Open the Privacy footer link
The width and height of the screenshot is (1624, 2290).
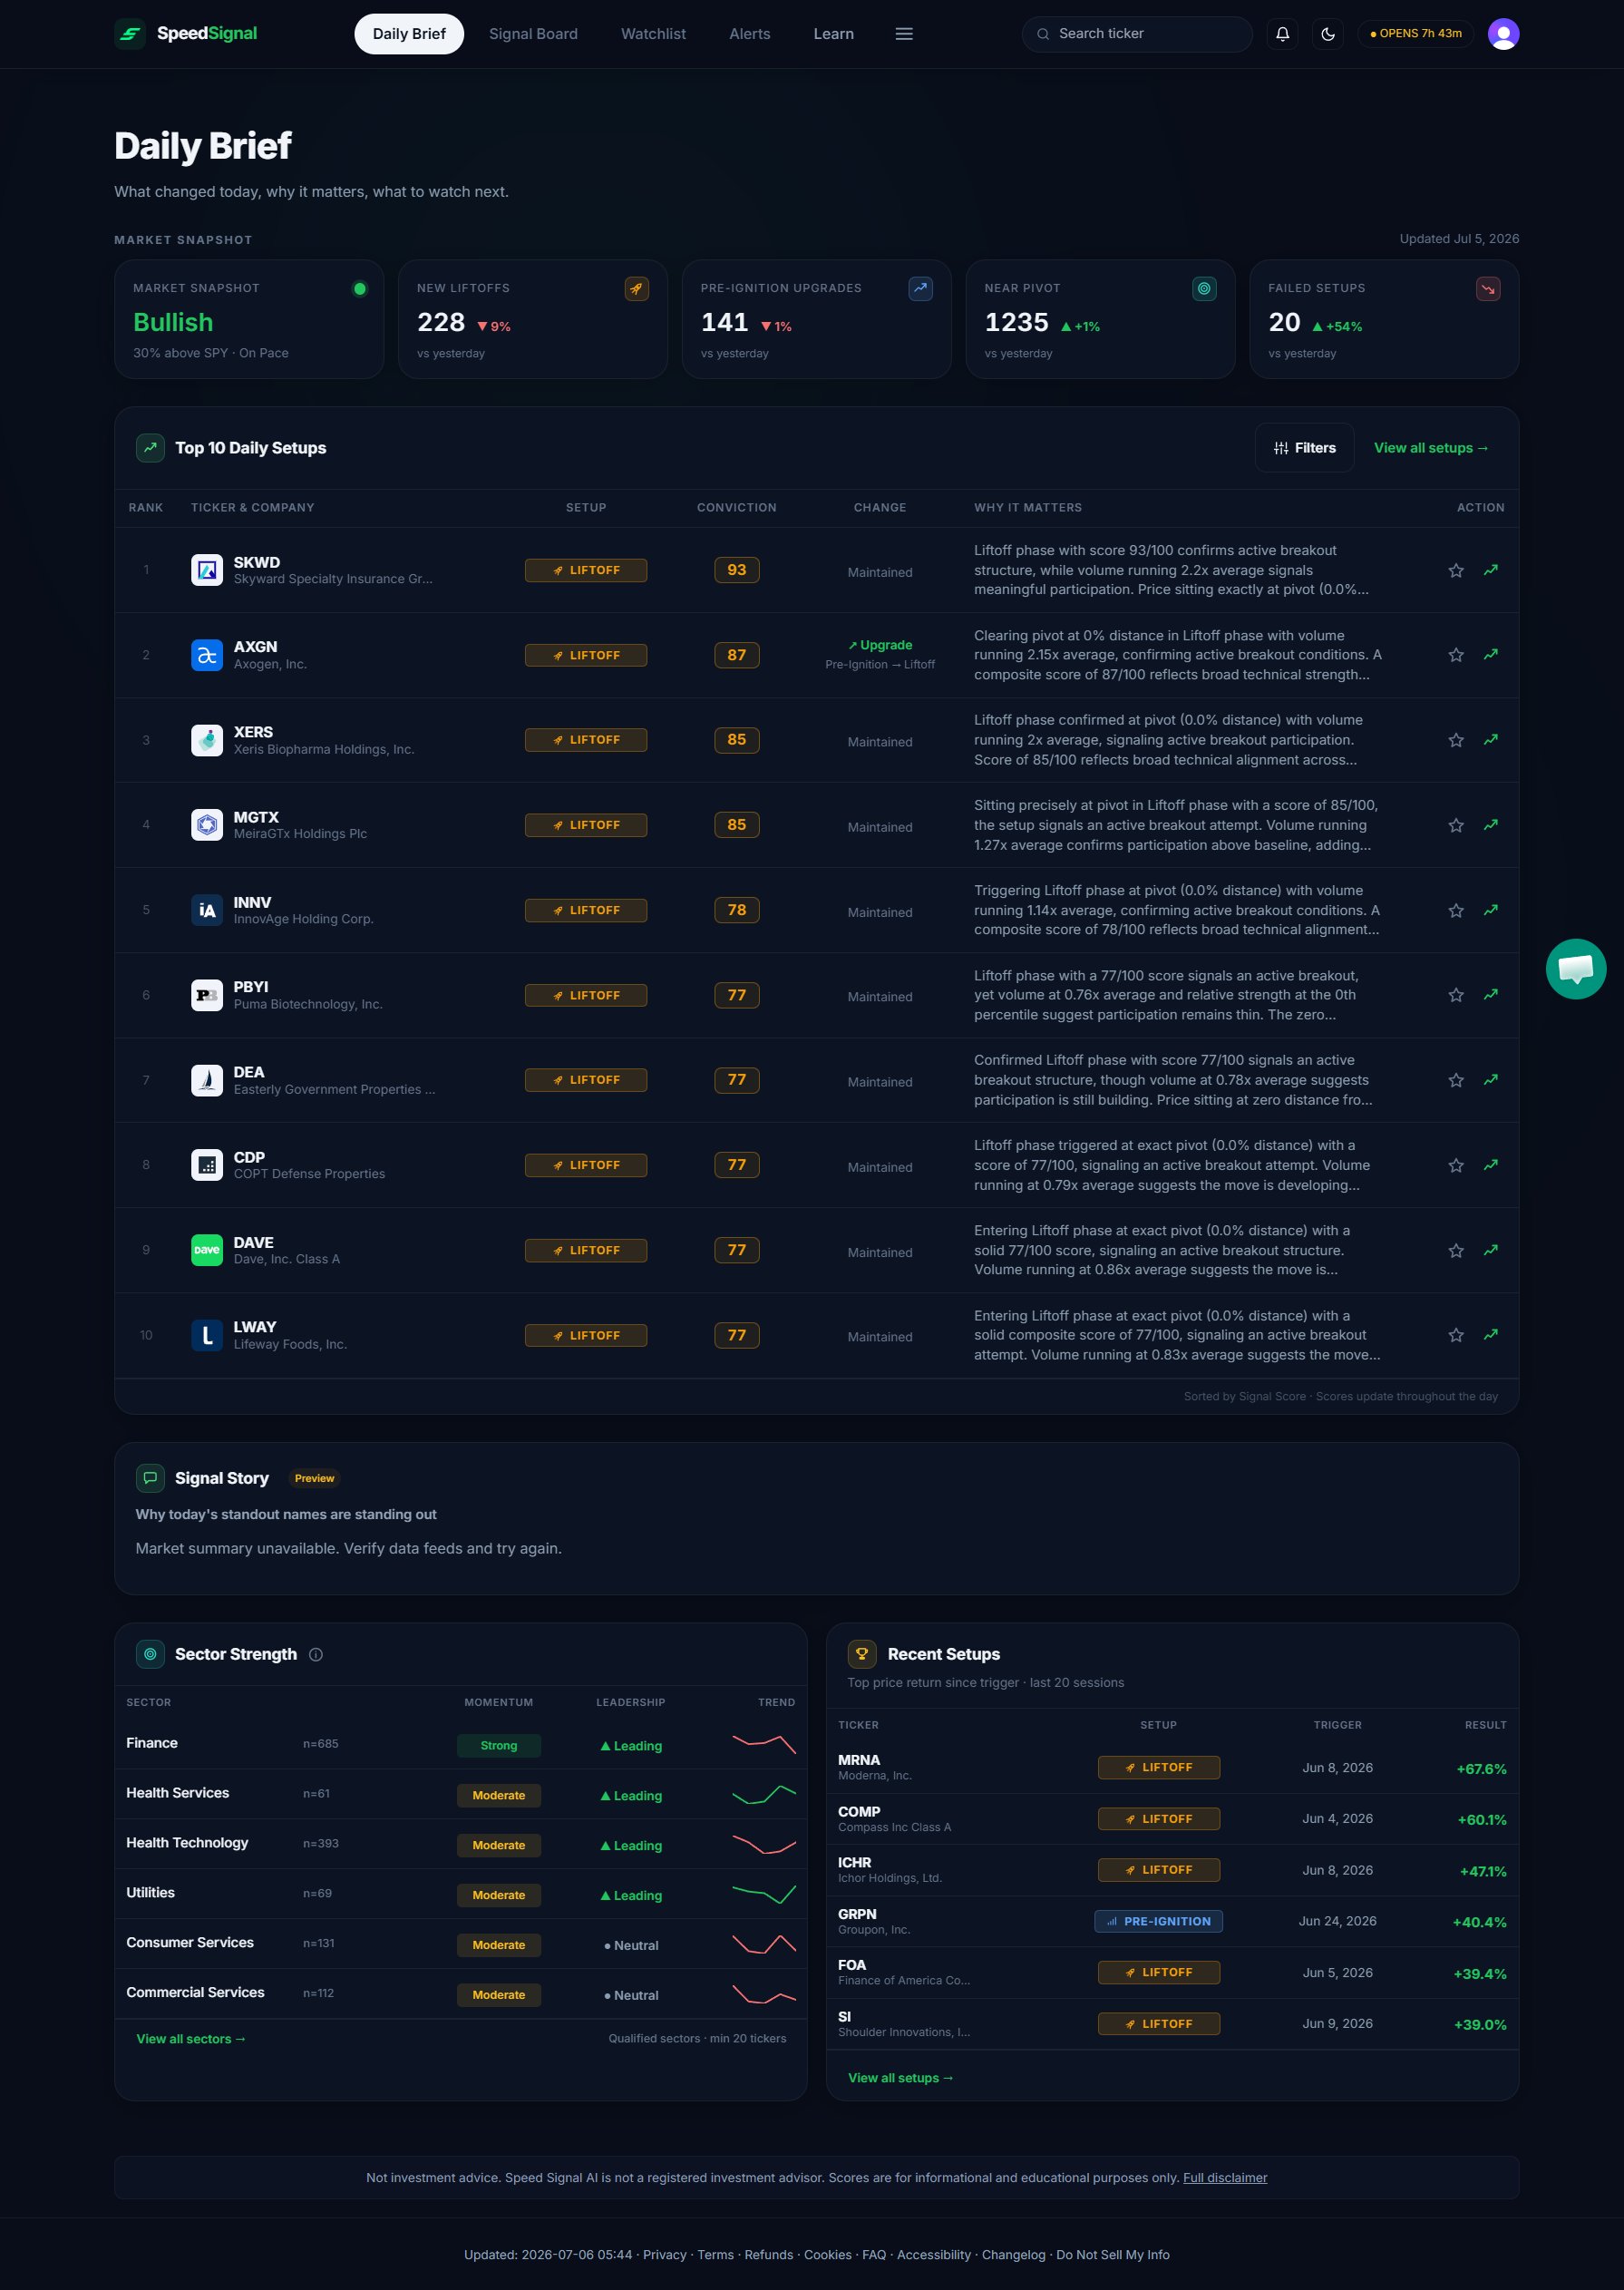[x=665, y=2255]
